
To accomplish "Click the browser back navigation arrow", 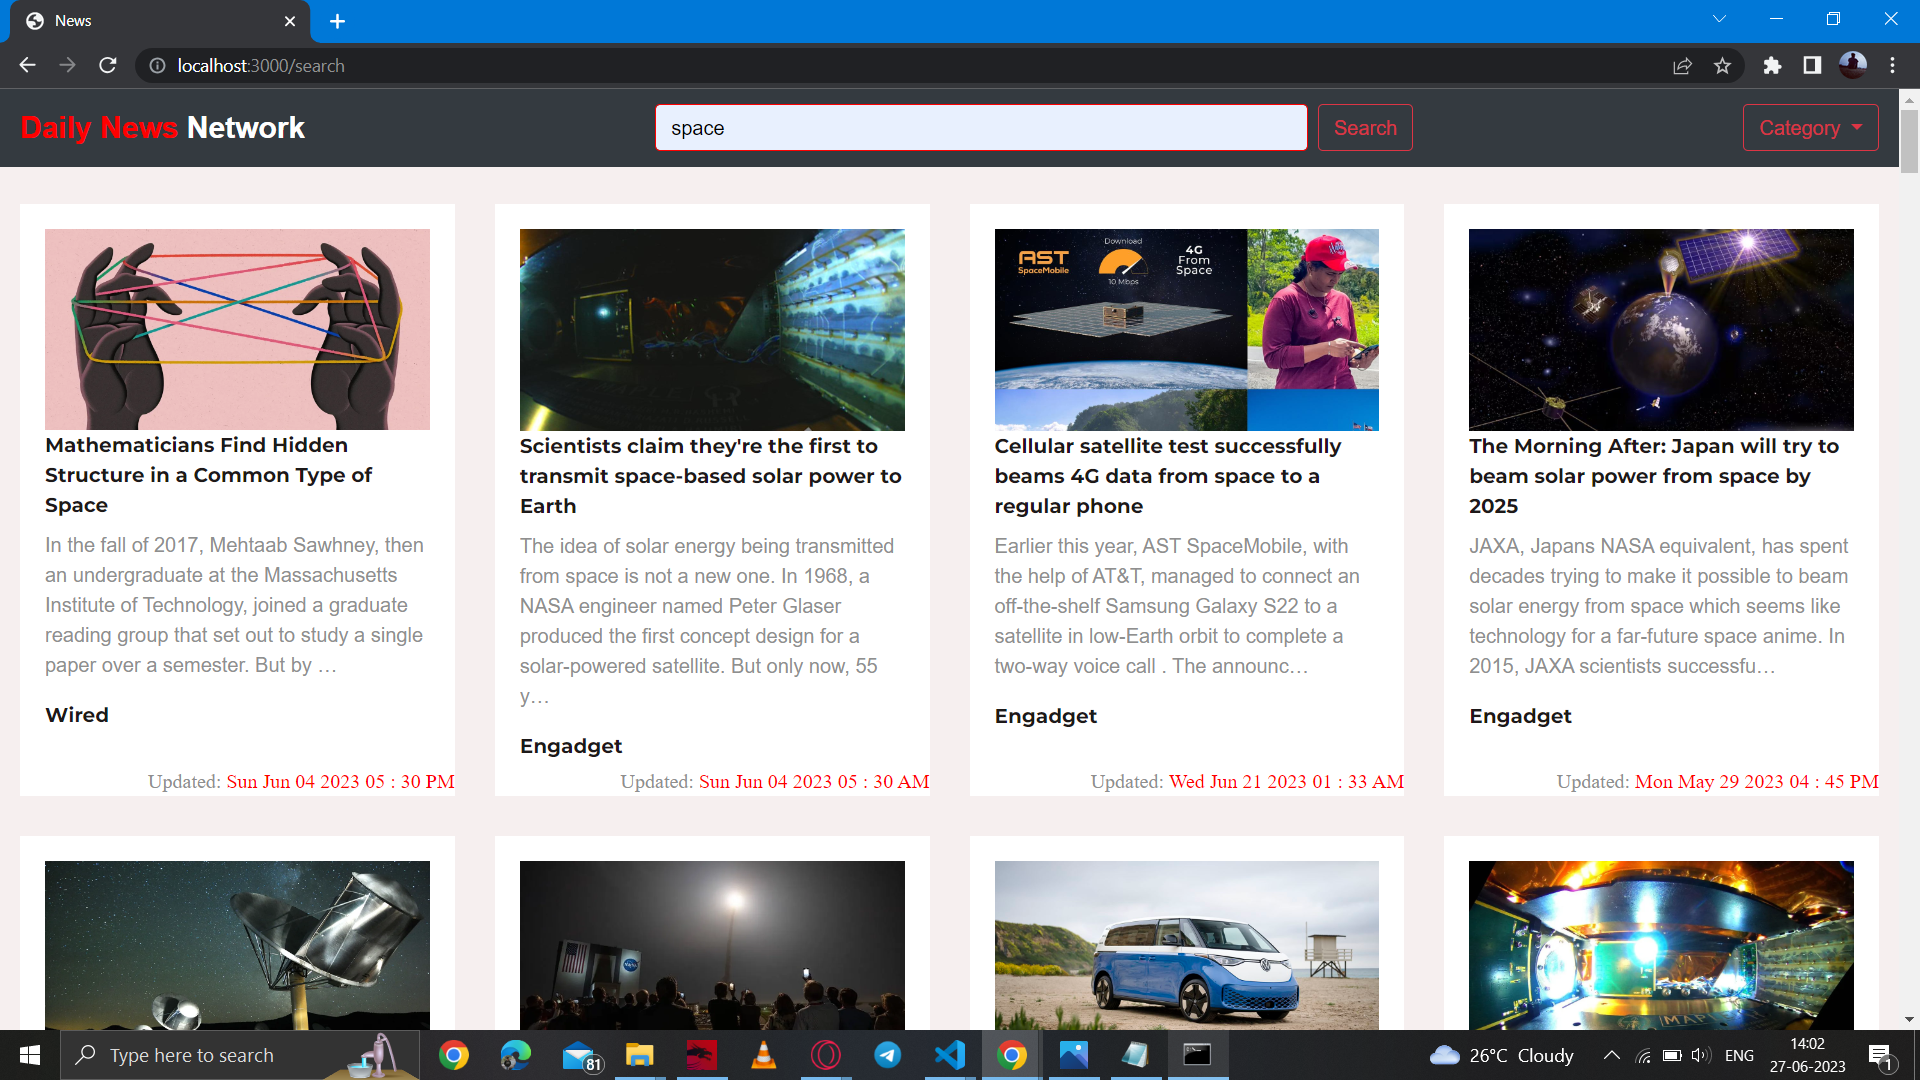I will point(26,65).
